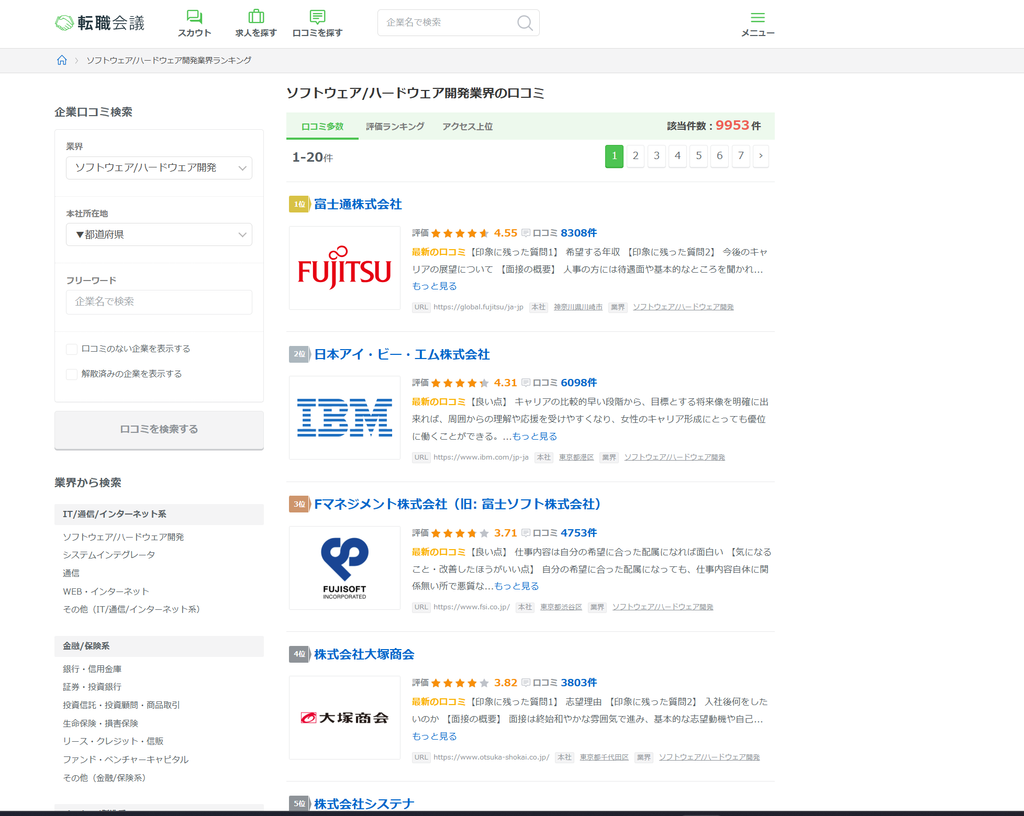Focus the フリーワード search field
The width and height of the screenshot is (1024, 816).
(x=159, y=302)
